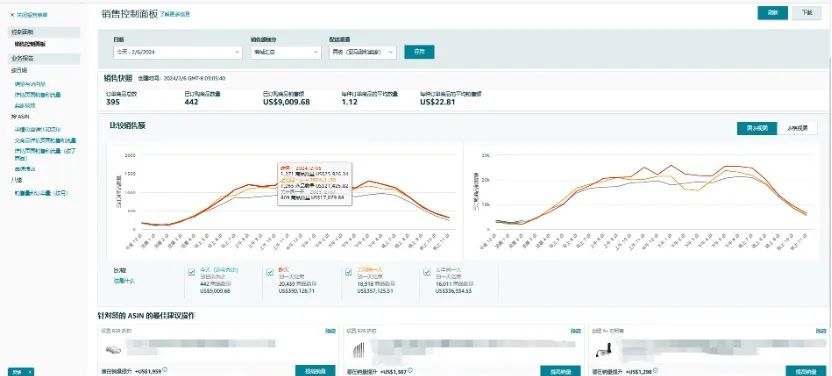Open product thumbnail in the +US$1,298 card
The image size is (832, 376).
coord(605,350)
